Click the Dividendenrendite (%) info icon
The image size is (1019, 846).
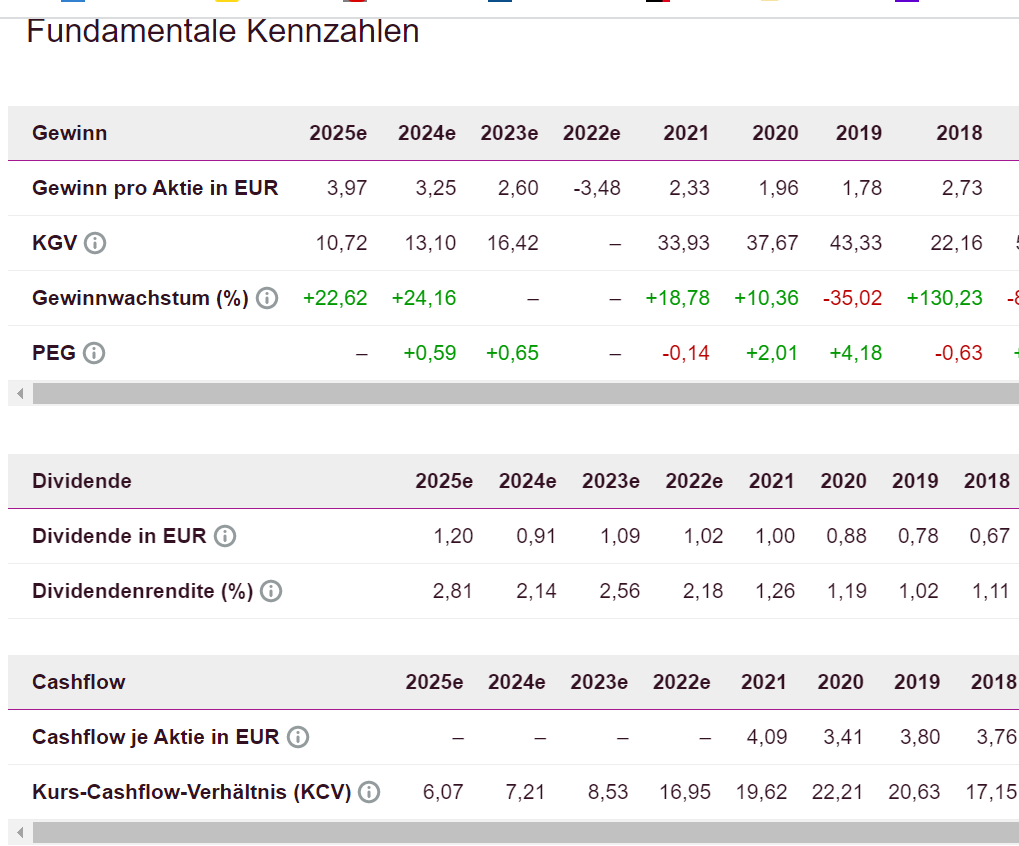pyautogui.click(x=271, y=591)
